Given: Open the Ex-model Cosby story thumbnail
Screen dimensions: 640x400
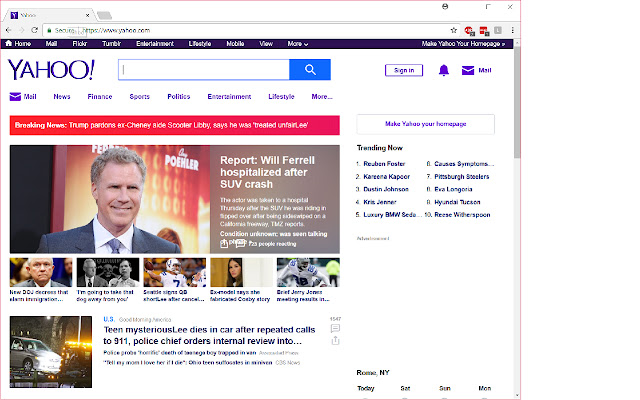Looking at the screenshot, I should [x=241, y=272].
